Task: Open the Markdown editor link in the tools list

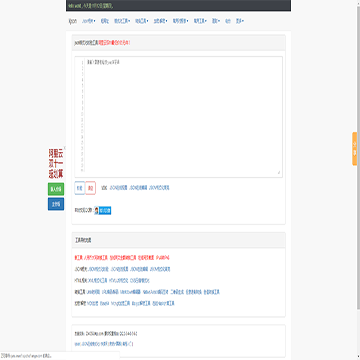Action: (x=130, y=292)
